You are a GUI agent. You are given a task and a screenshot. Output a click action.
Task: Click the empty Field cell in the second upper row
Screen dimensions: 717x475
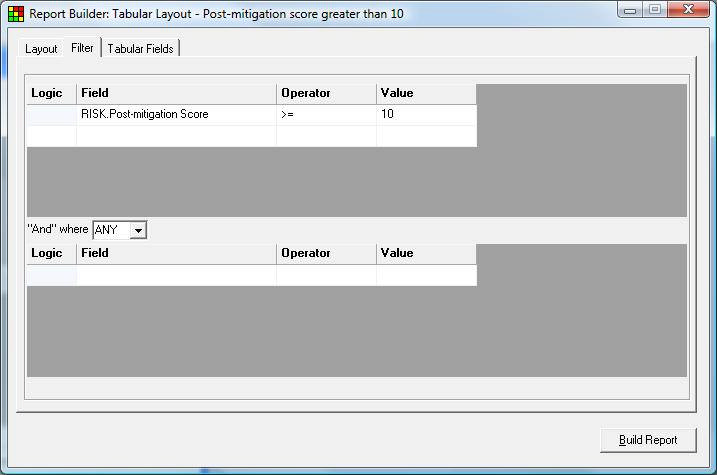tap(177, 136)
